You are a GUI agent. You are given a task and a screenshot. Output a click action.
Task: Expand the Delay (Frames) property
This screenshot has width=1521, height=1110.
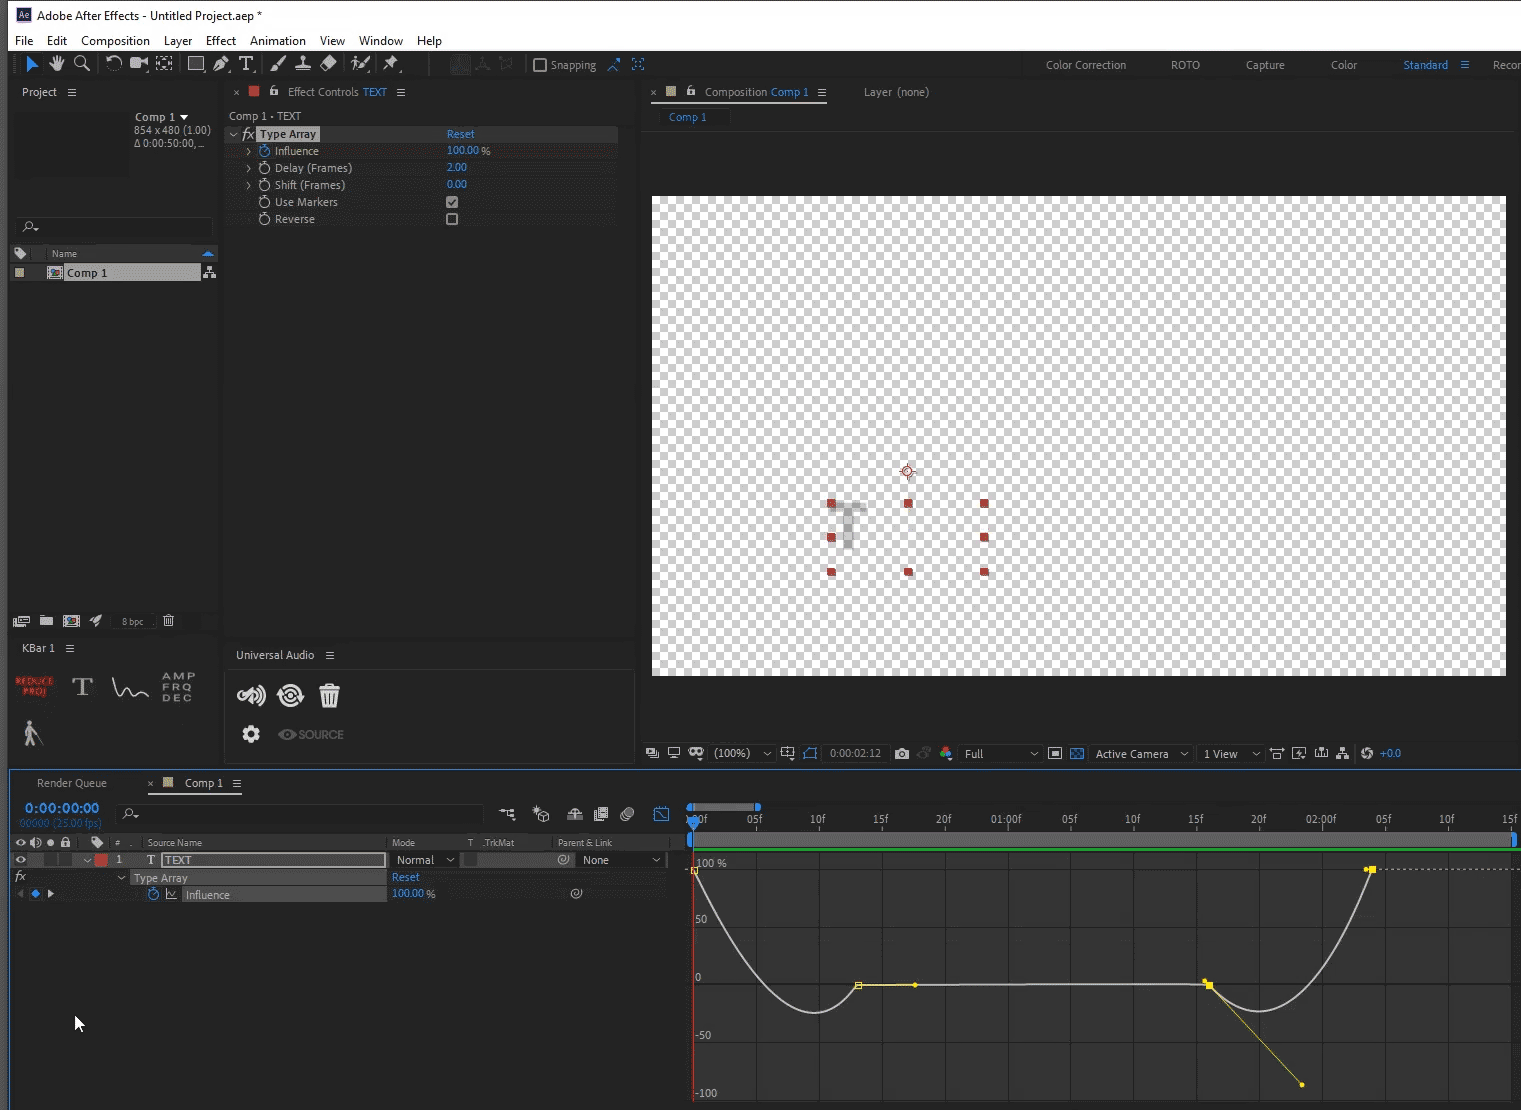tap(249, 168)
